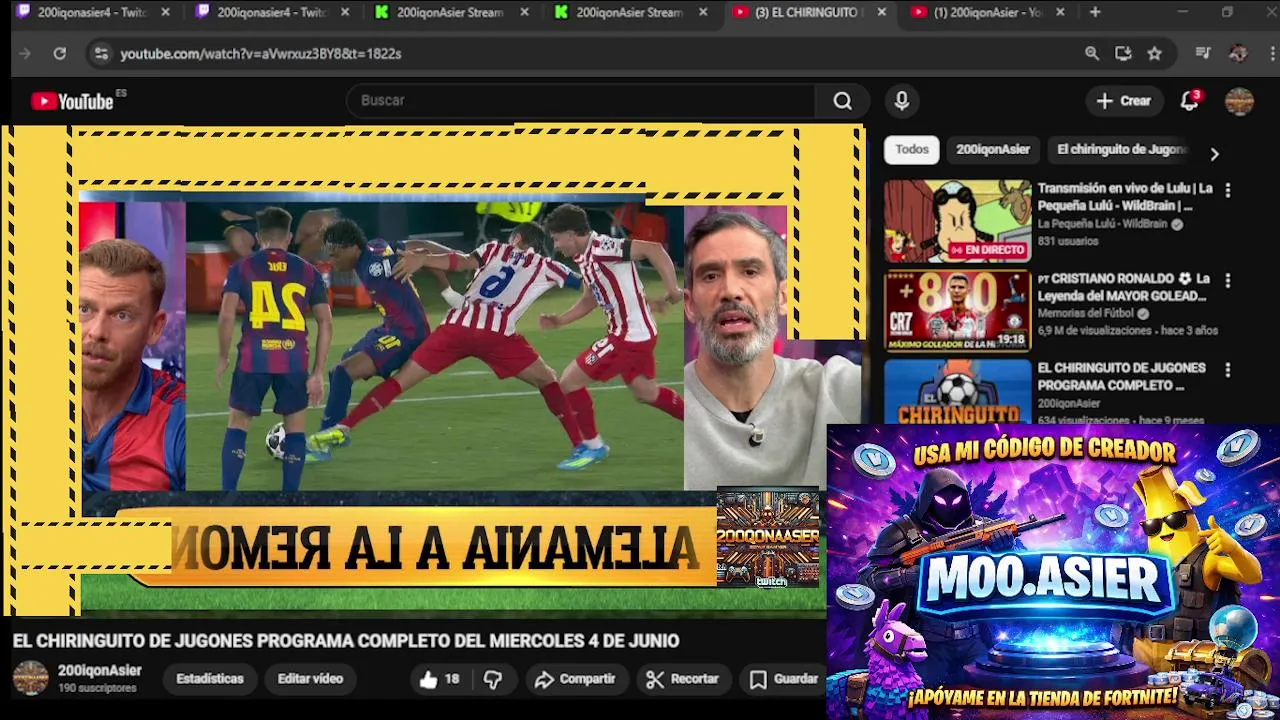Bookmark this page with the star icon
The image size is (1280, 720).
[1154, 53]
